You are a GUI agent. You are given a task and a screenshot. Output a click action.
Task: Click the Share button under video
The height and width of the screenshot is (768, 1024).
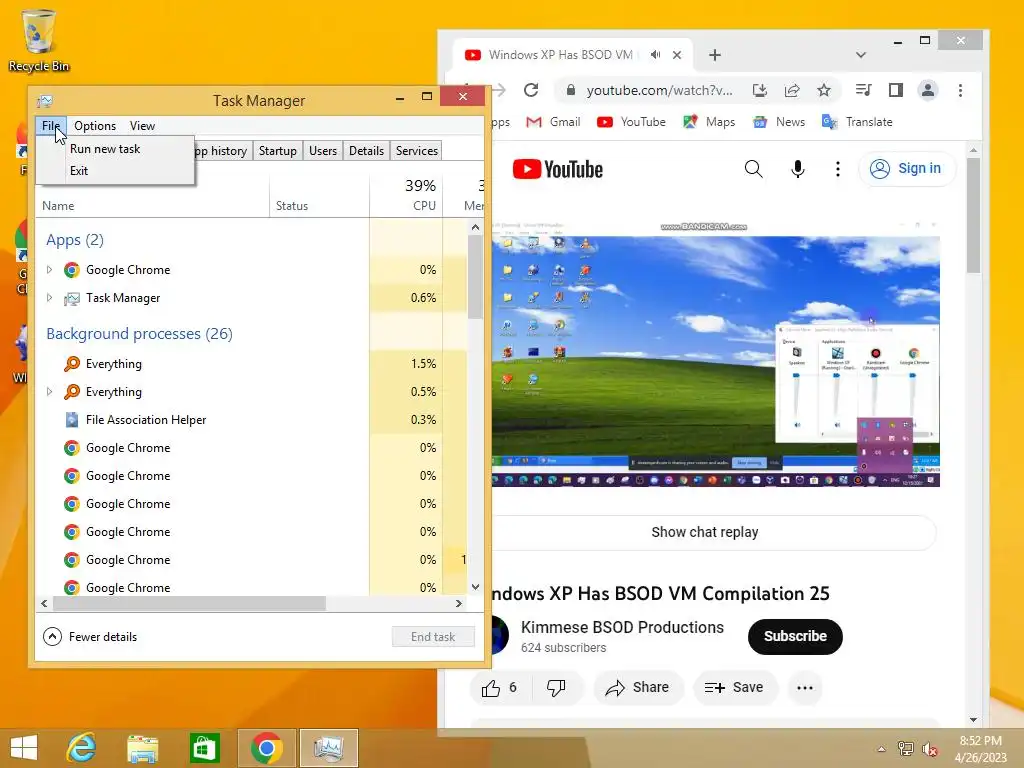point(638,688)
